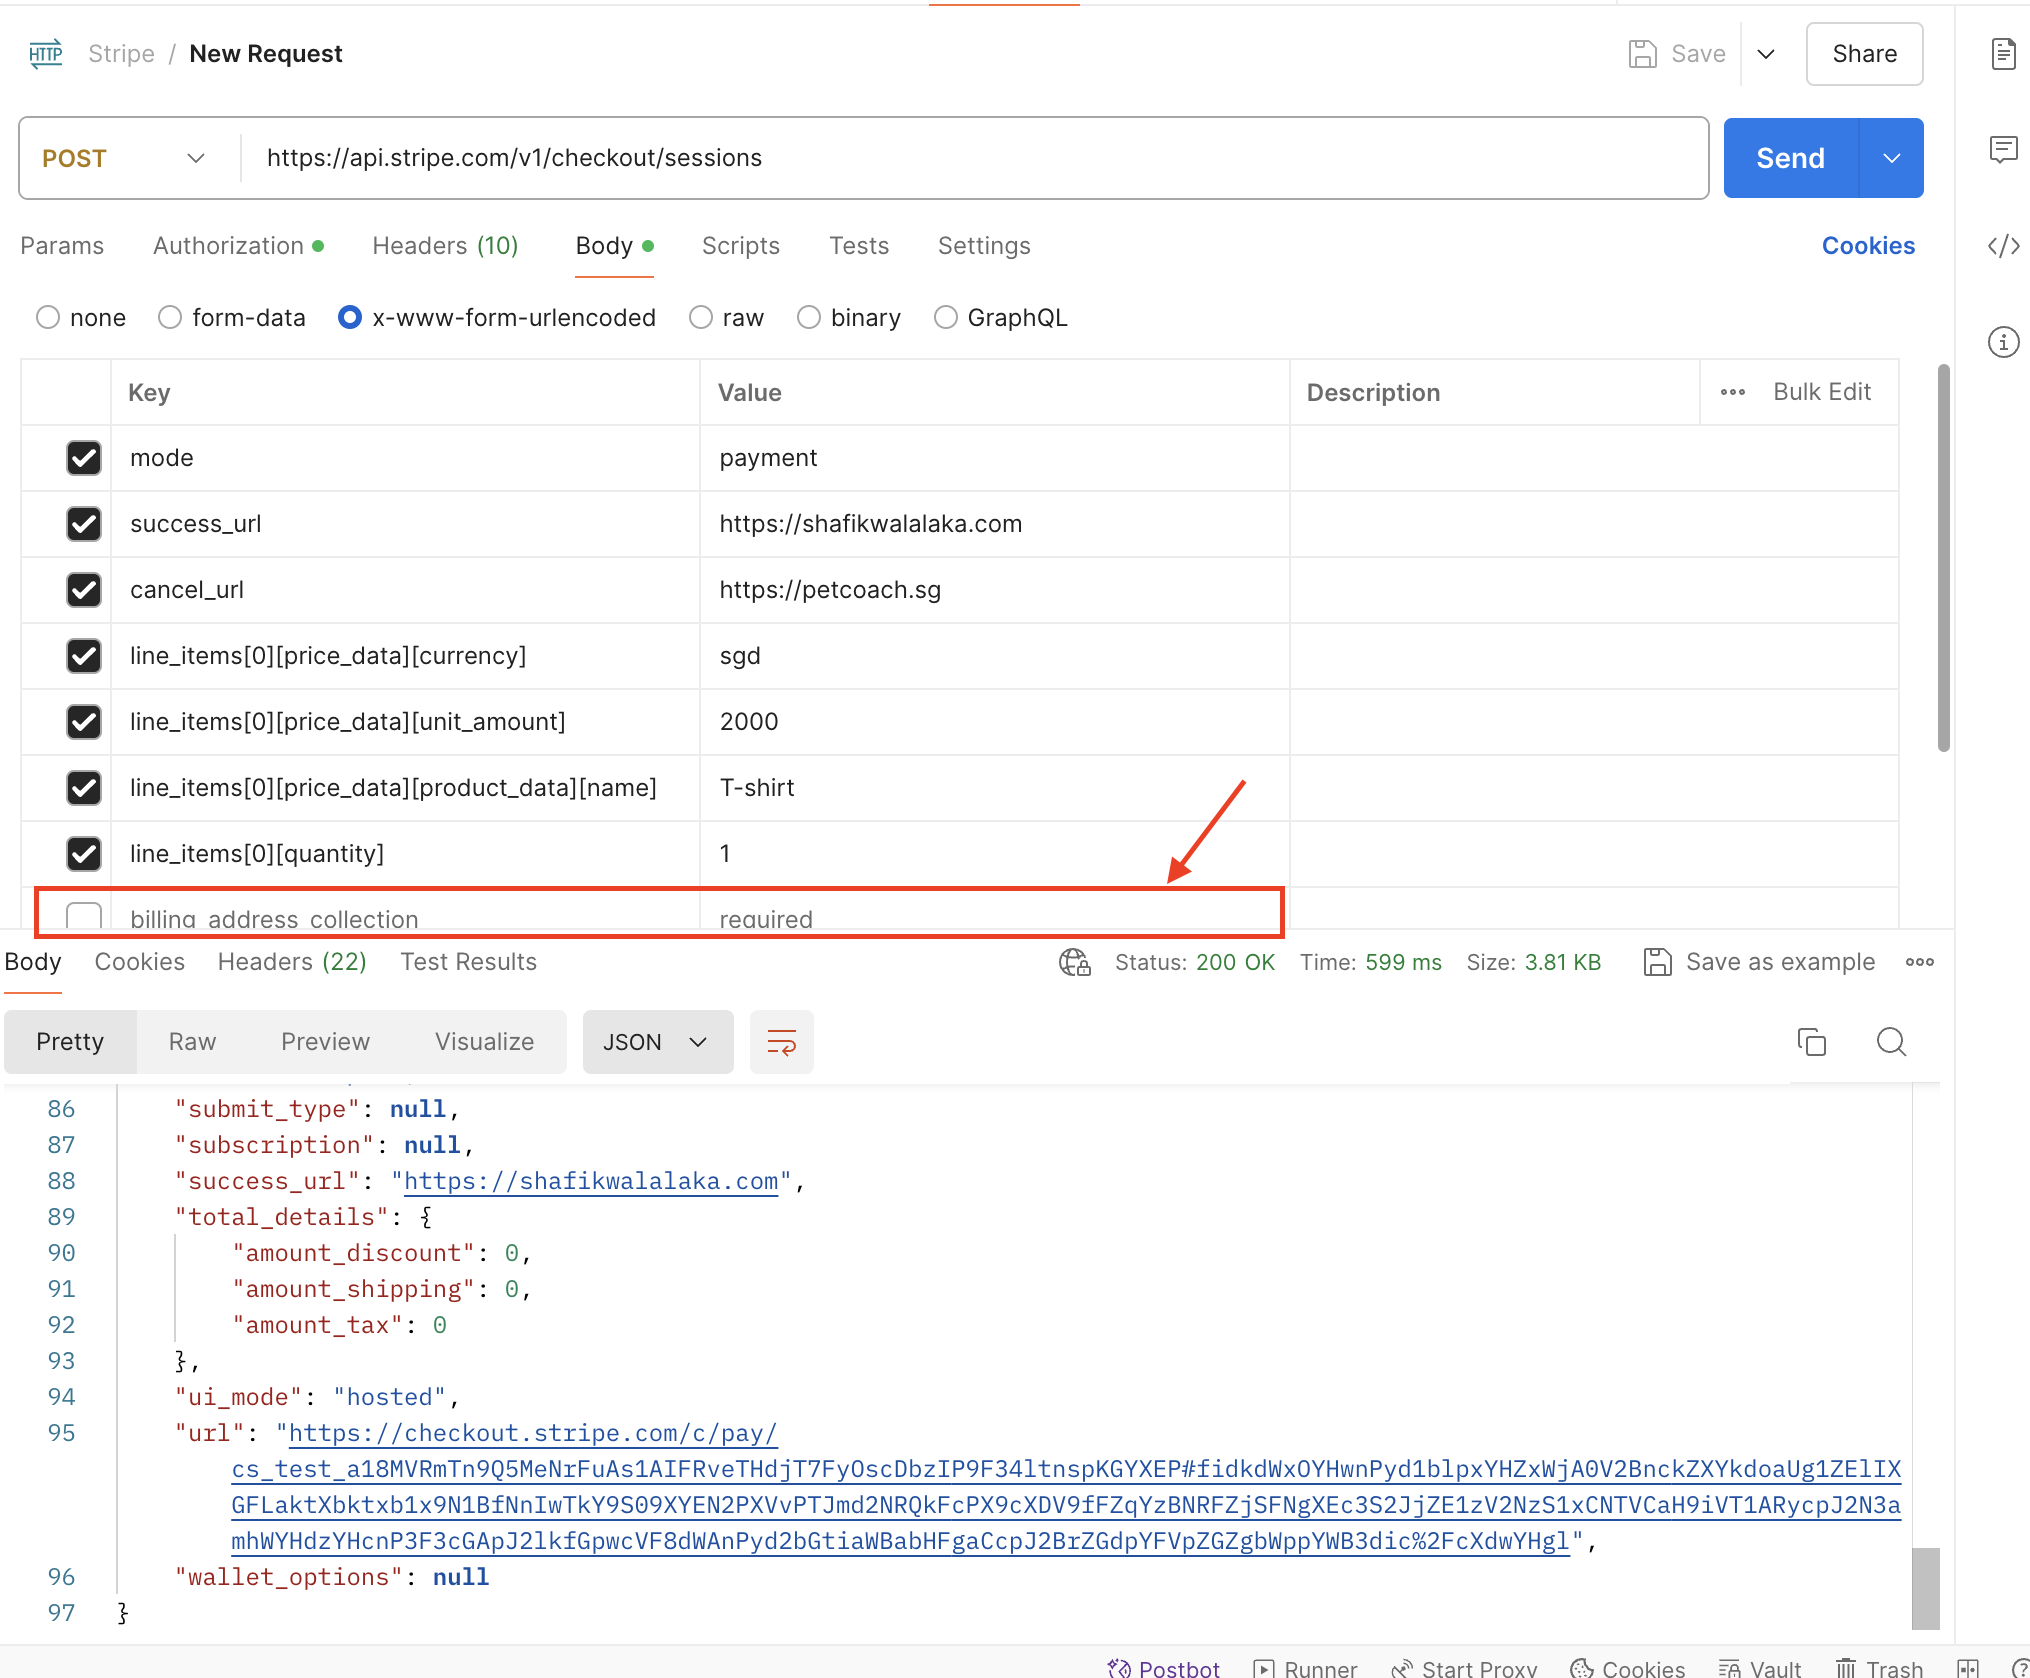This screenshot has height=1678, width=2030.
Task: Click the Bulk Edit link
Action: [x=1821, y=392]
